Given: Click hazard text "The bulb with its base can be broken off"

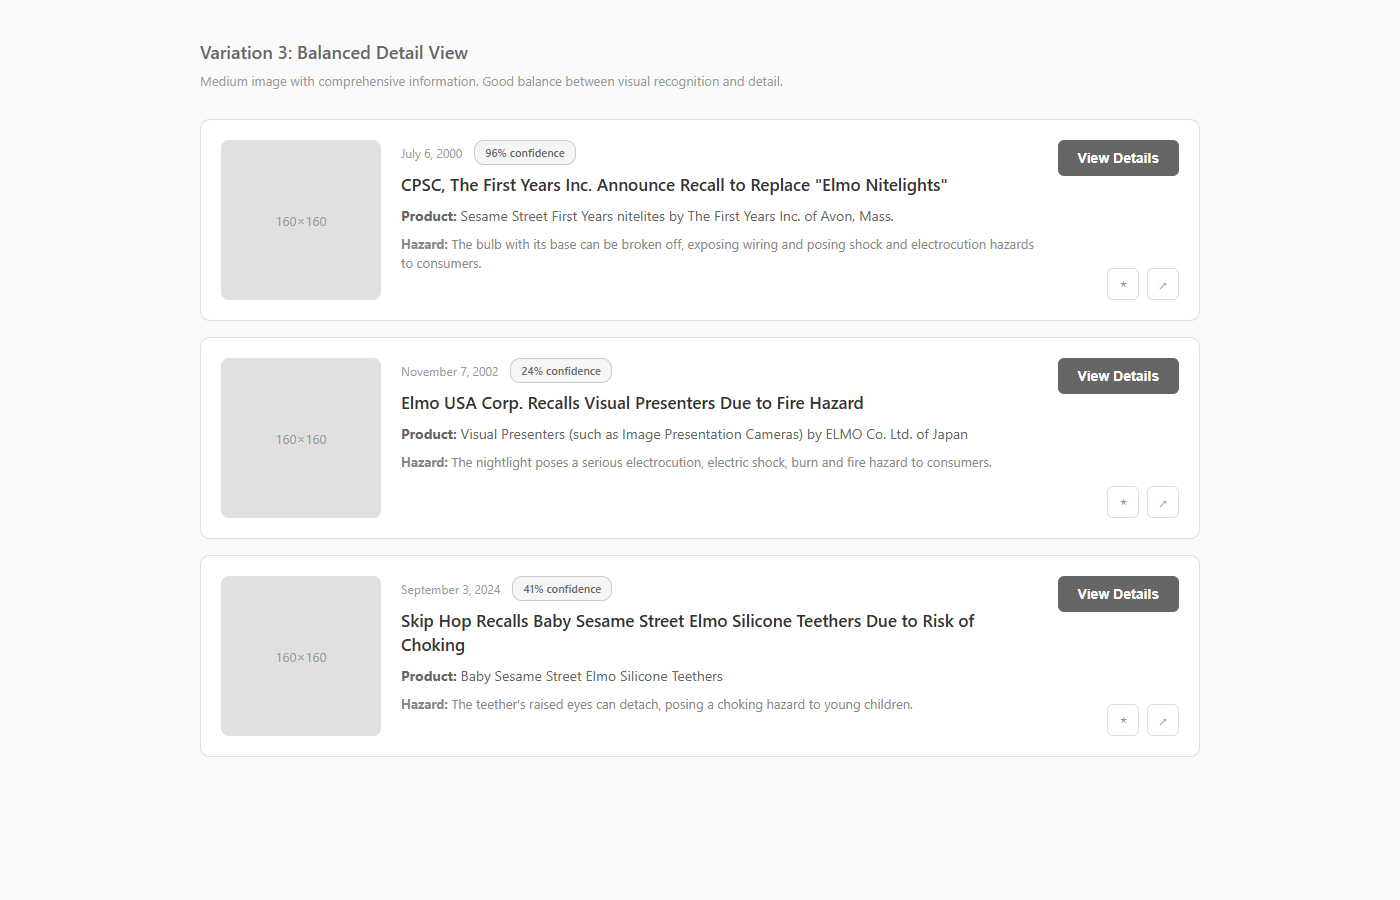Looking at the screenshot, I should [718, 254].
